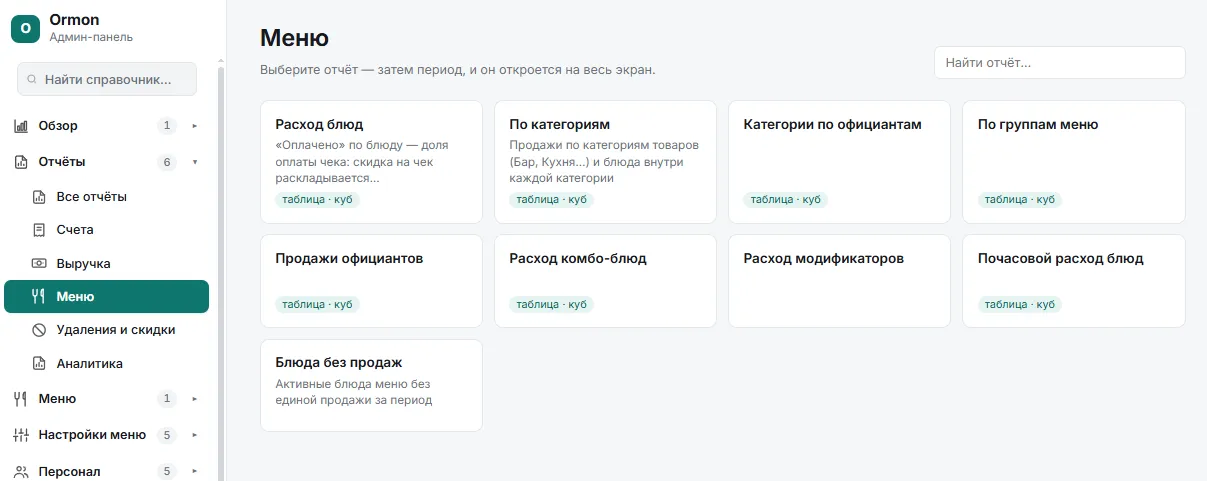Open the По категориям report card
Viewport: 1207px width, 481px height.
pyautogui.click(x=605, y=162)
